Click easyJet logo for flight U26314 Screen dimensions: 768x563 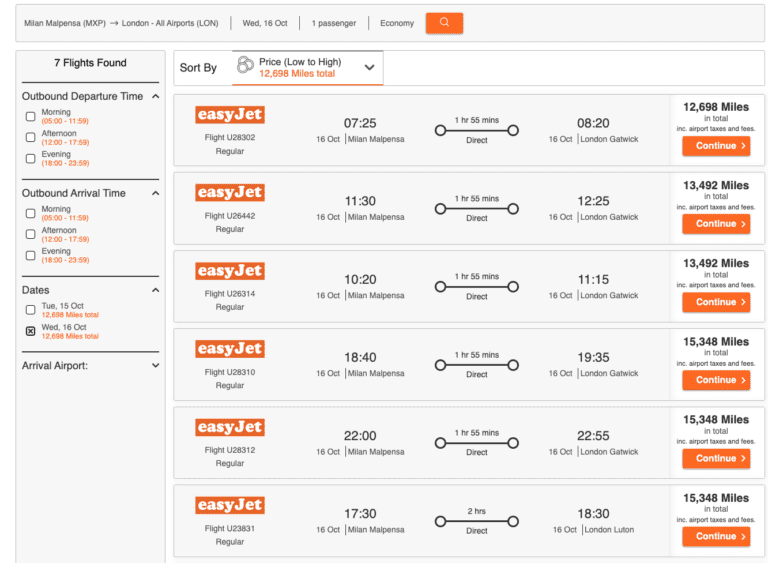click(230, 271)
